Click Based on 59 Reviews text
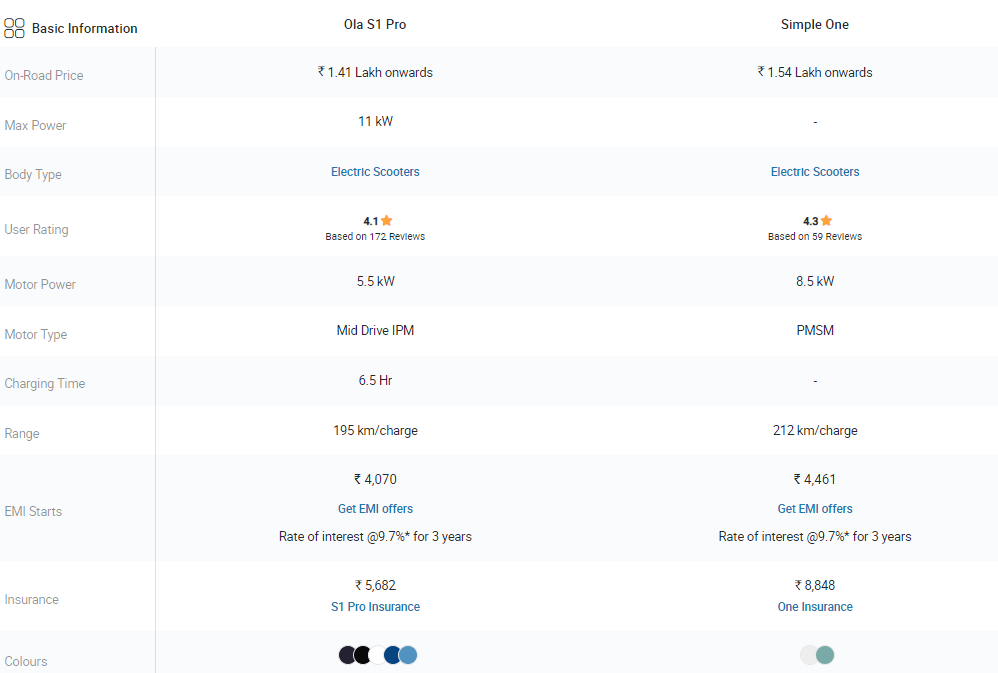Image resolution: width=998 pixels, height=673 pixels. [815, 236]
